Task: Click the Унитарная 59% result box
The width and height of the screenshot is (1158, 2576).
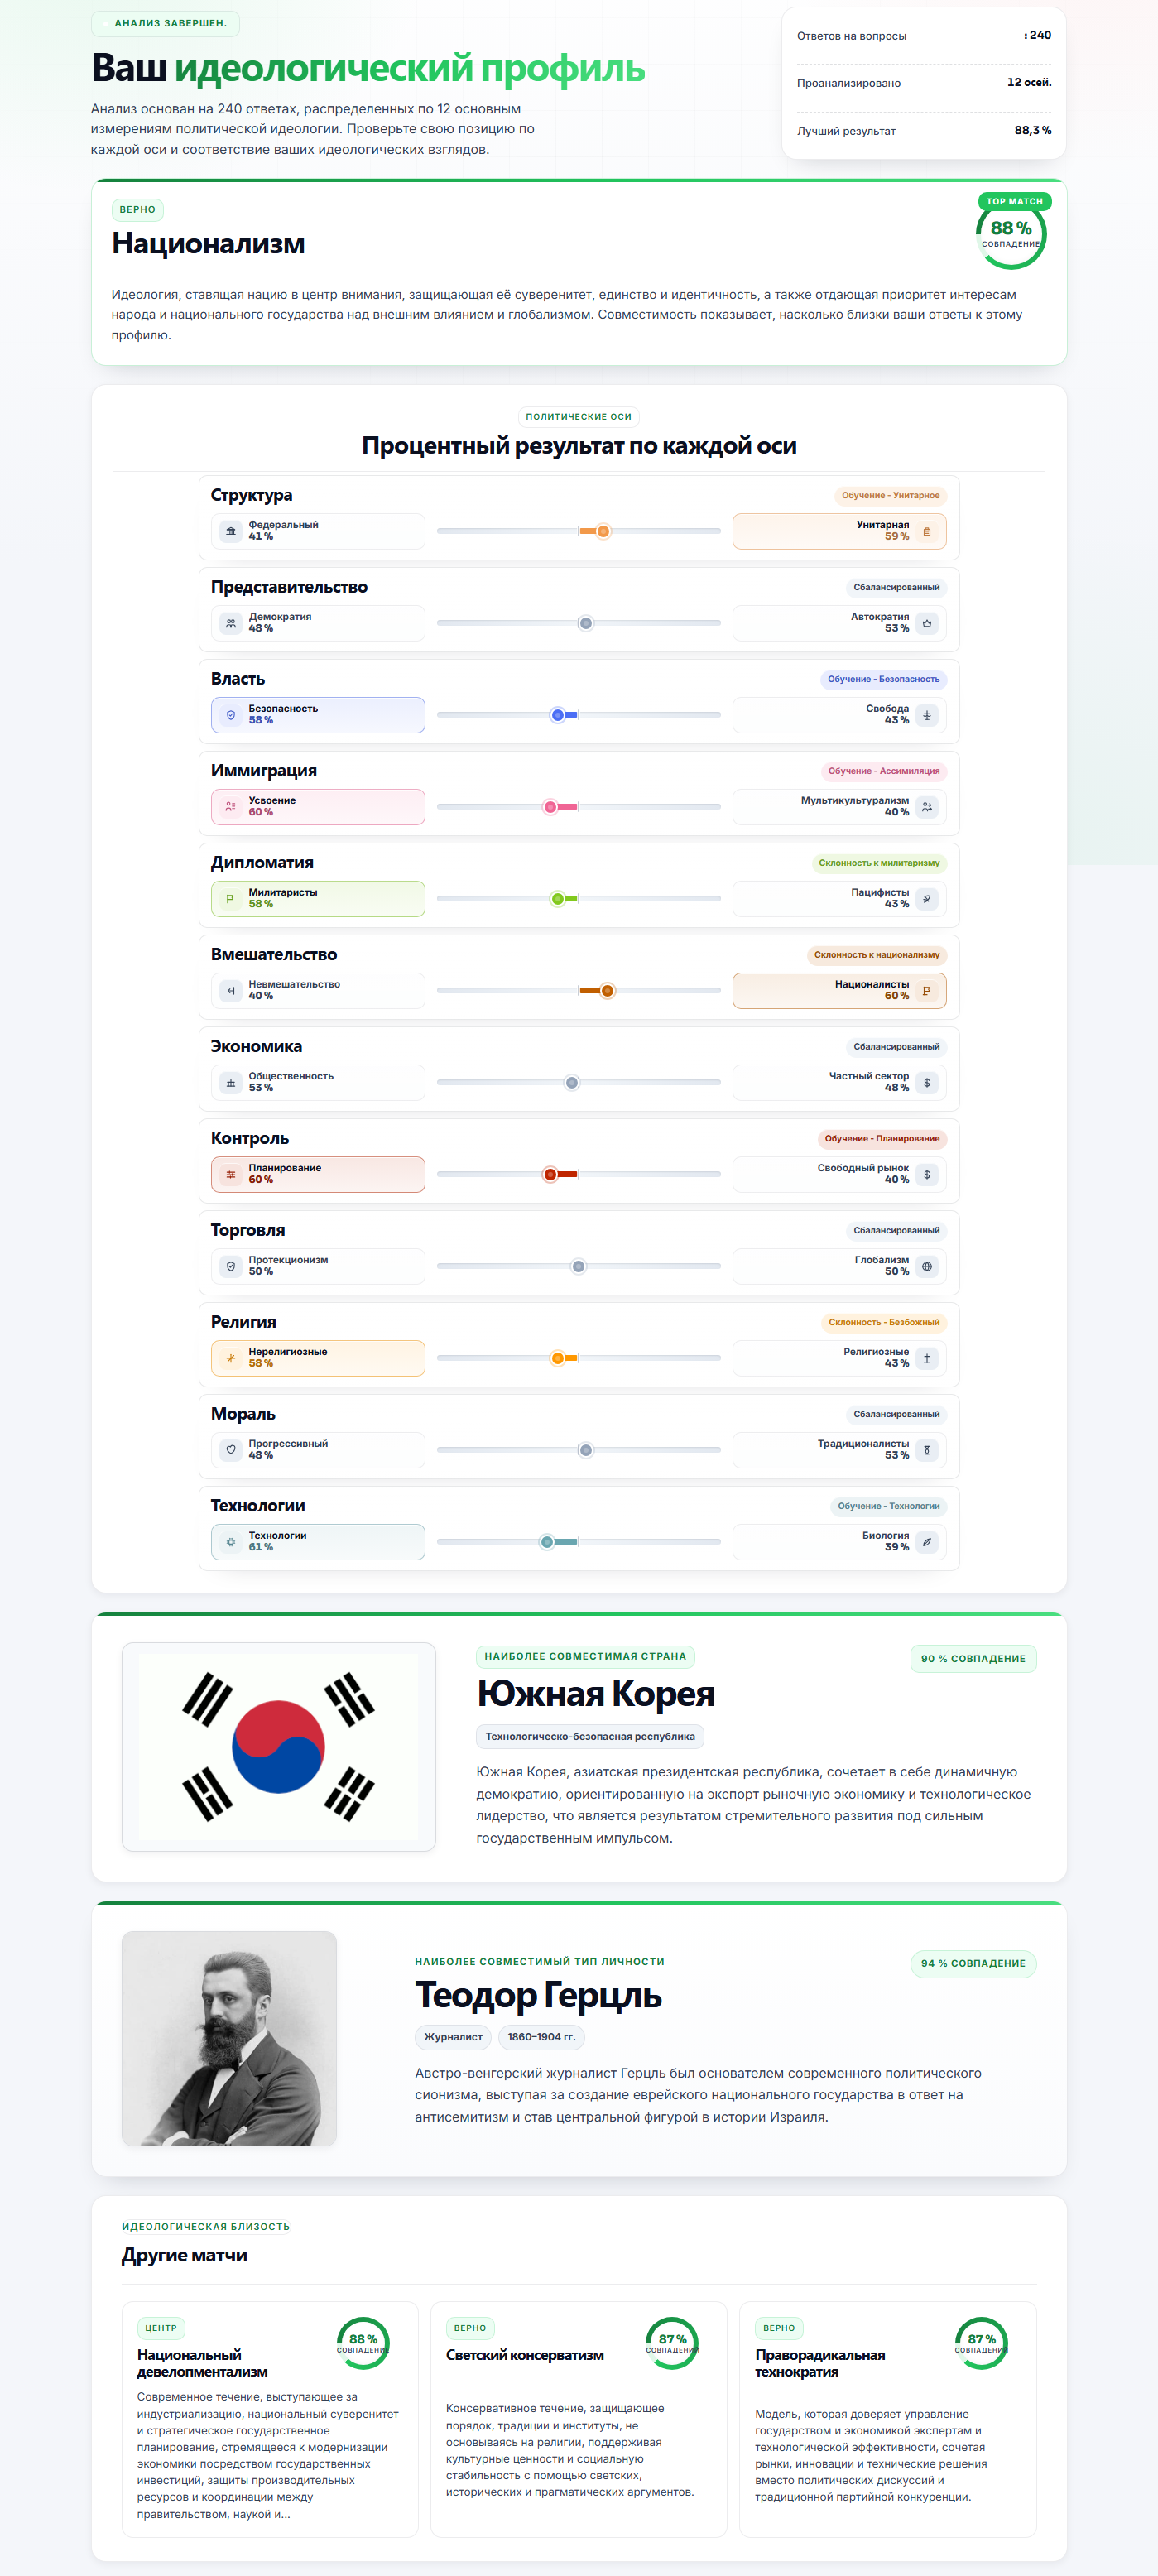Action: tap(839, 531)
